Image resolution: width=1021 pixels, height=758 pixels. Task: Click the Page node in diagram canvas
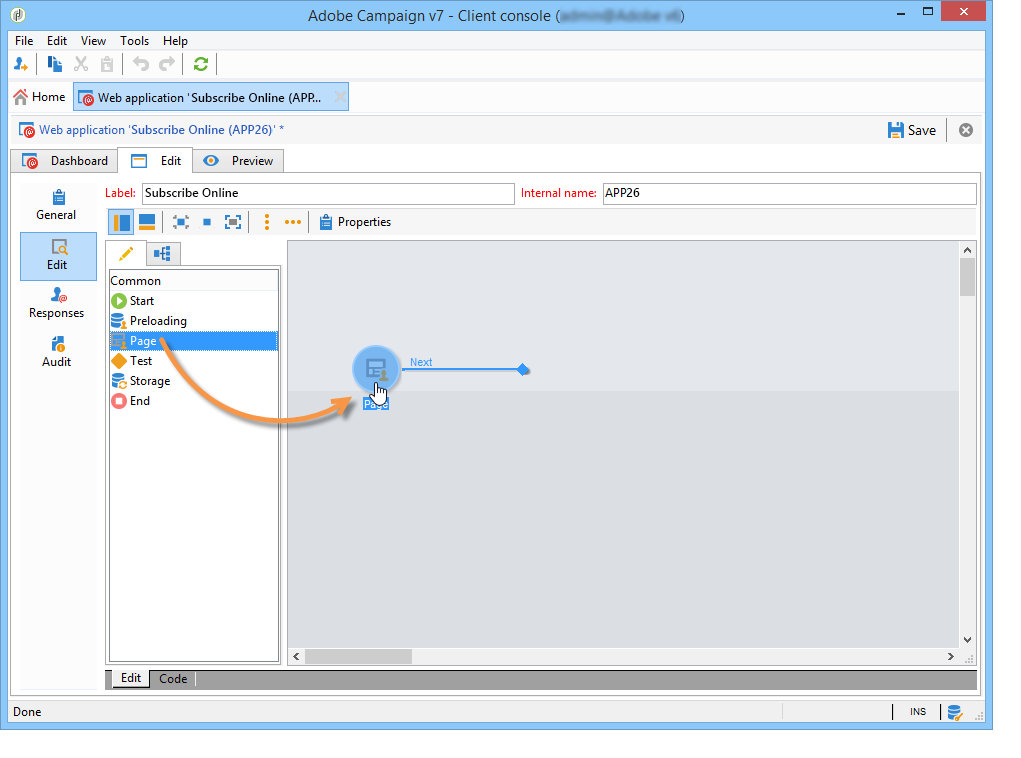[376, 369]
